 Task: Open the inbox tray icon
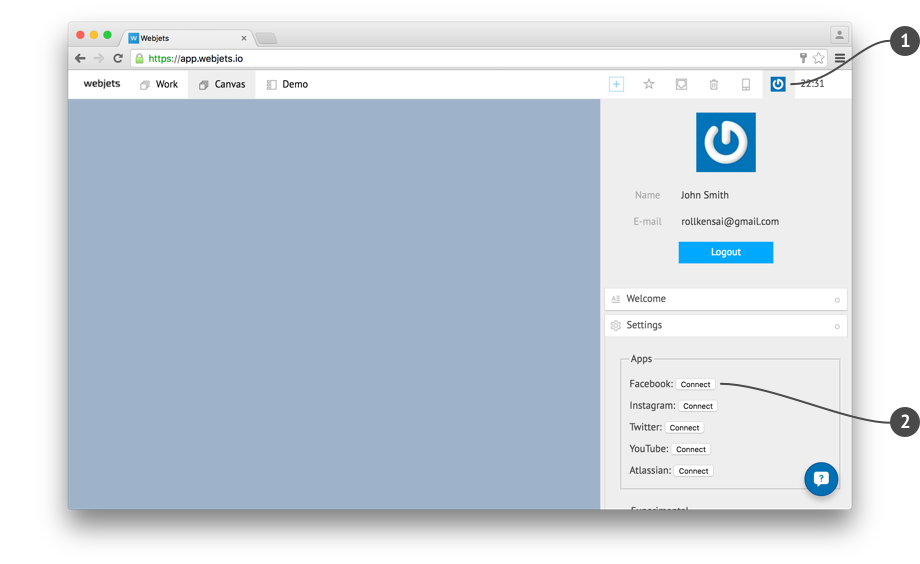[681, 85]
